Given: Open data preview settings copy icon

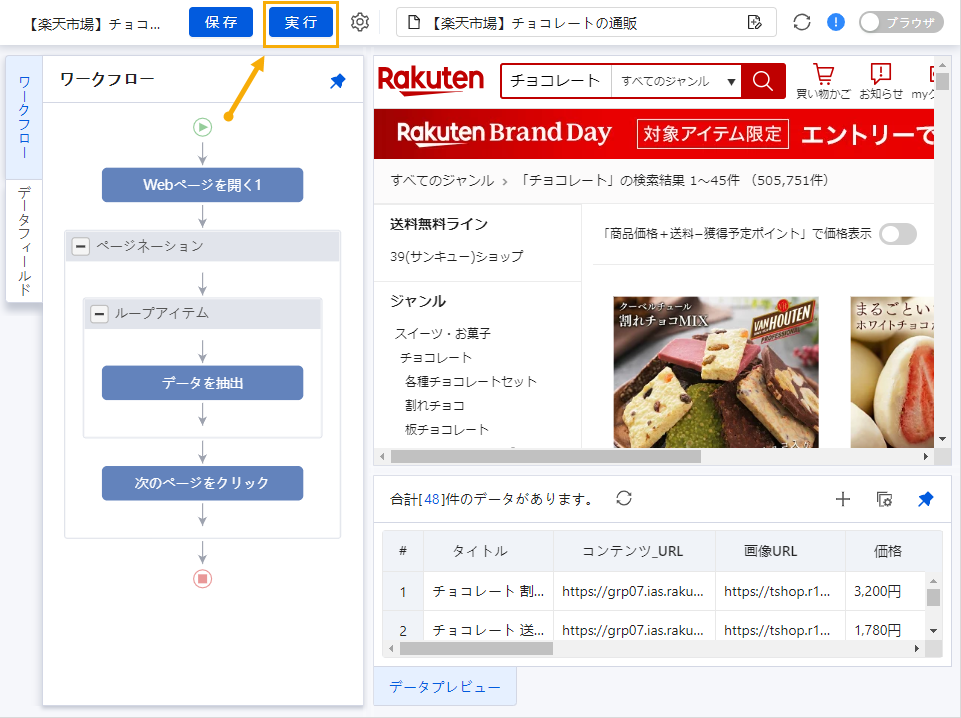Looking at the screenshot, I should [884, 499].
